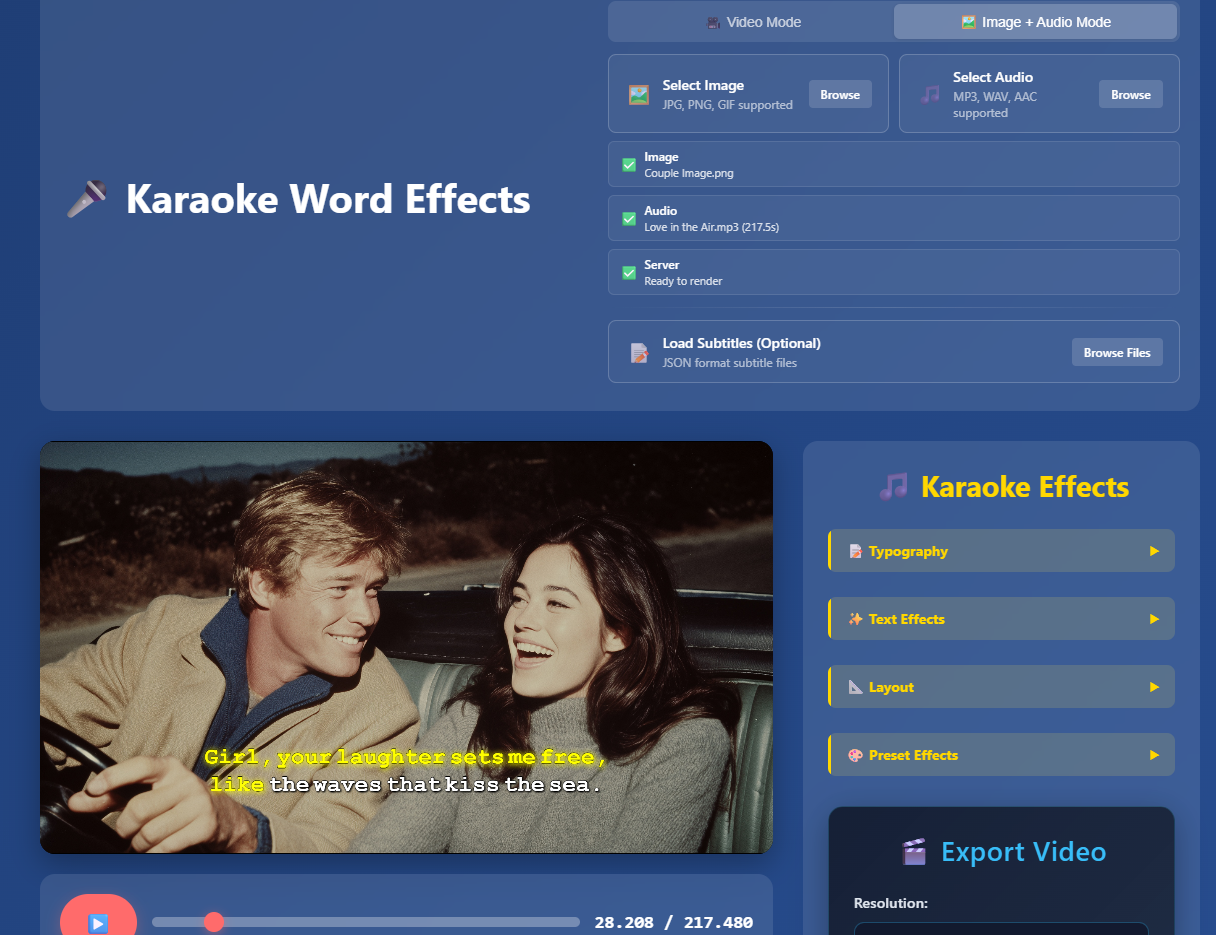Screen dimensions: 1216x935
Task: Click the video preview image
Action: 406,647
